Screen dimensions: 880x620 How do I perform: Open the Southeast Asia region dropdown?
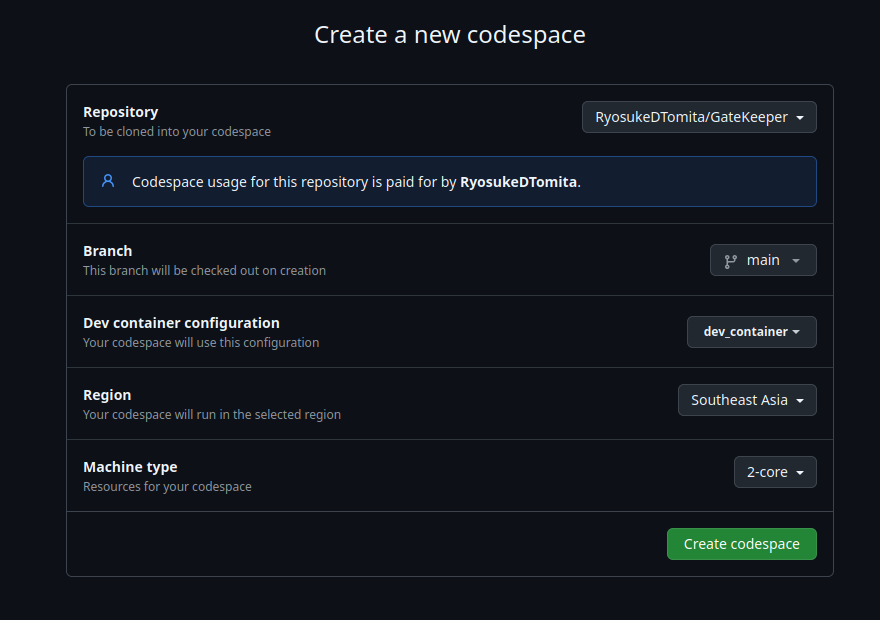(747, 399)
